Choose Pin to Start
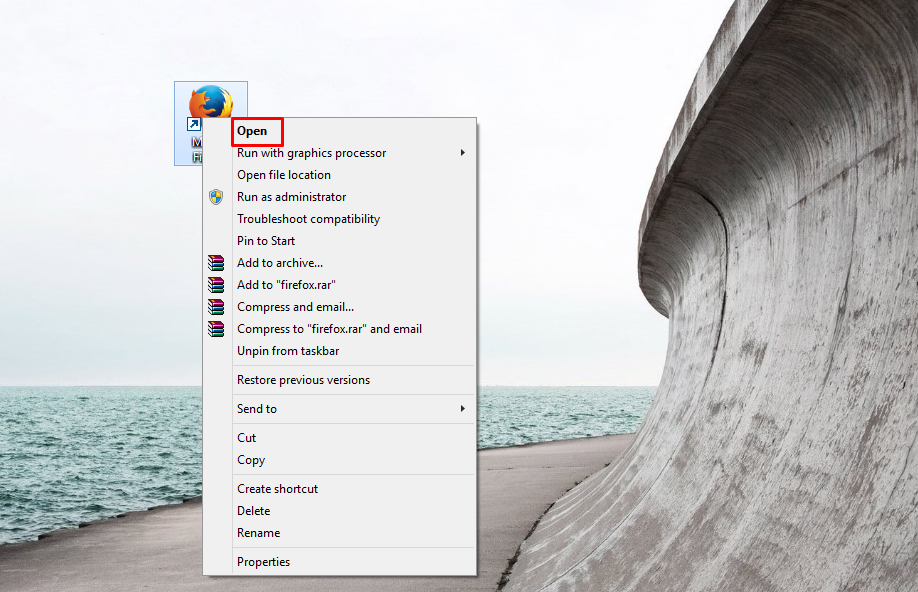 pos(266,241)
